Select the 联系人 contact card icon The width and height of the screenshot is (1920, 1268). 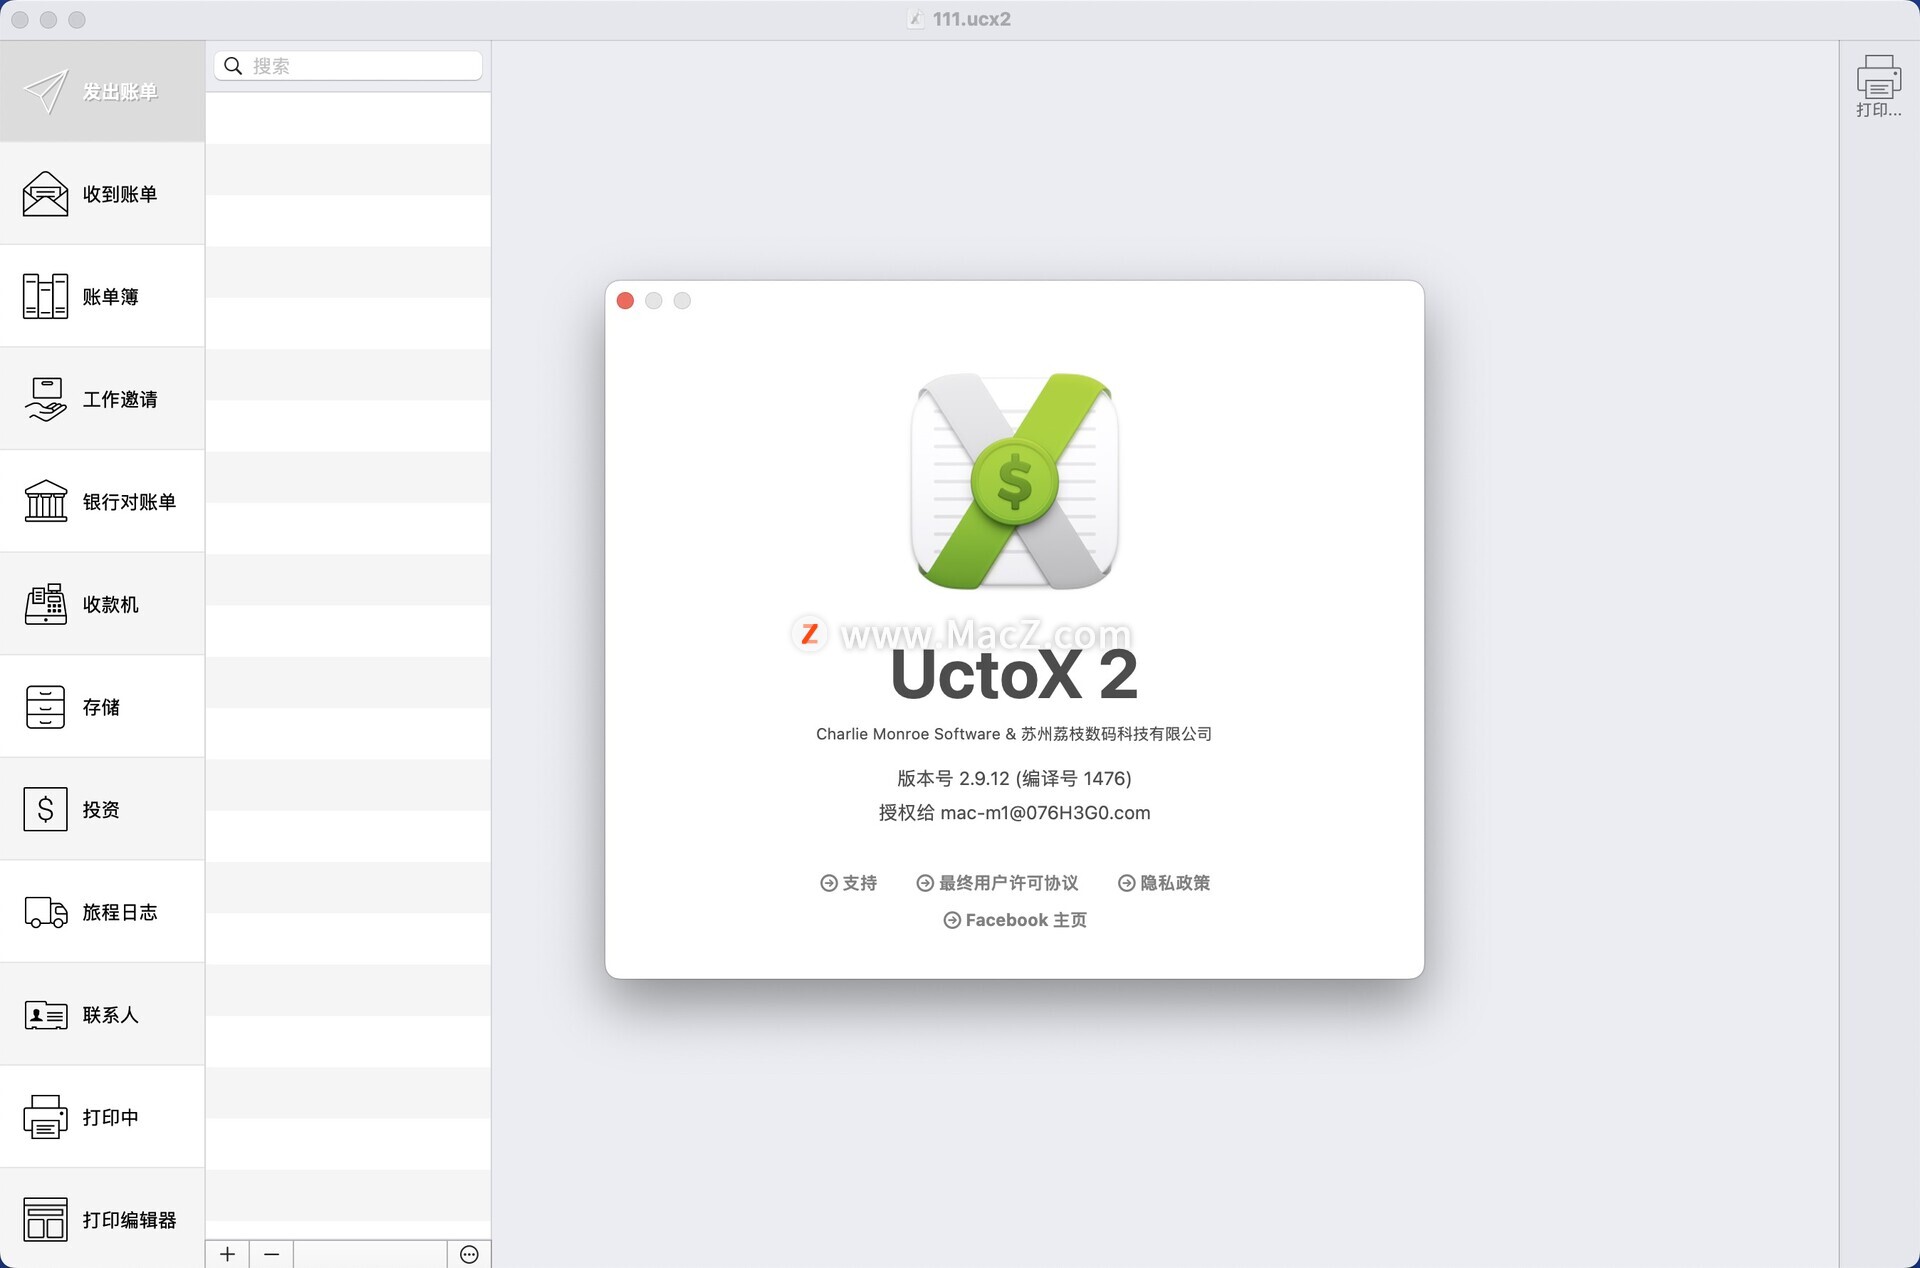point(45,1015)
